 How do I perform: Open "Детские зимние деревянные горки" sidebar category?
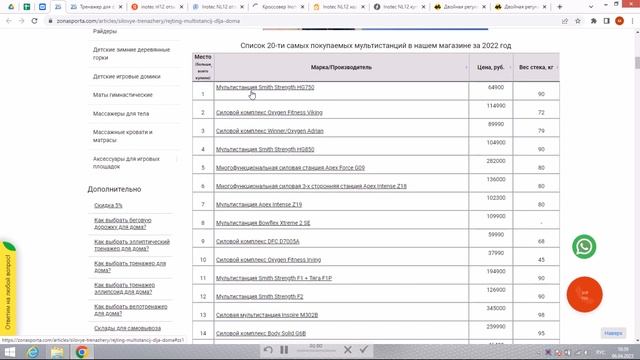click(x=131, y=53)
